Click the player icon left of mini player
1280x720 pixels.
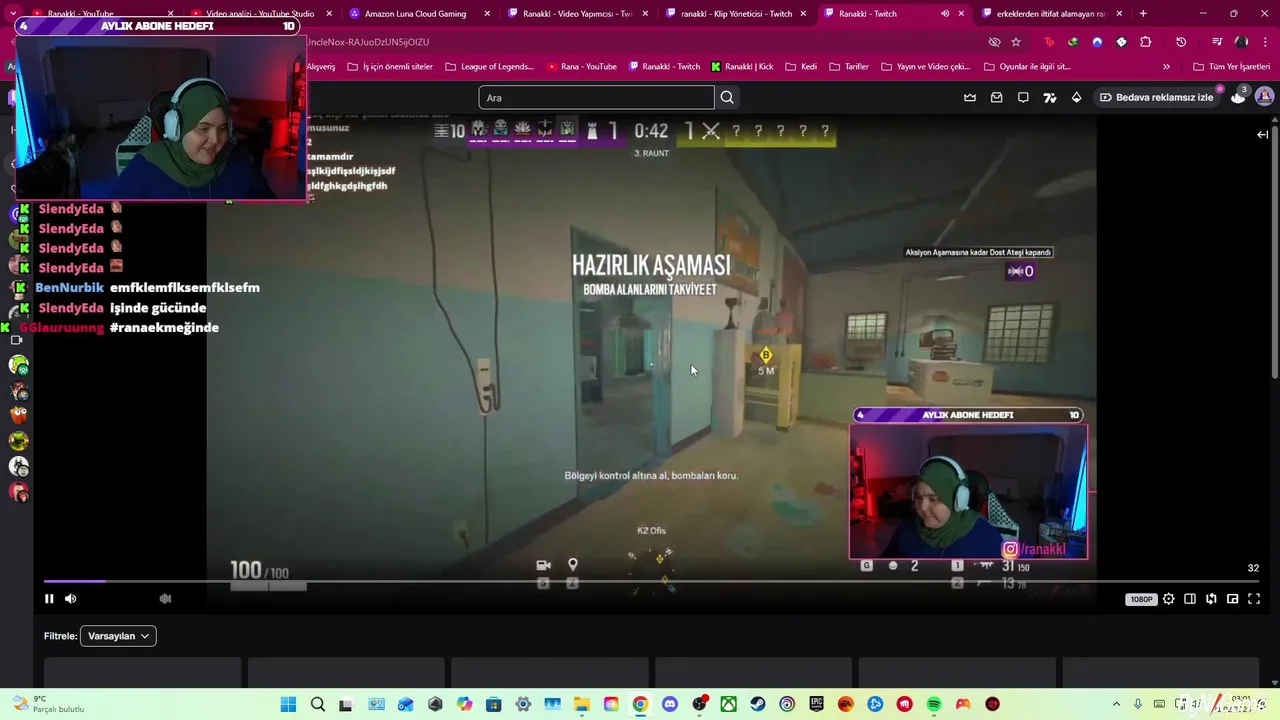click(1211, 599)
